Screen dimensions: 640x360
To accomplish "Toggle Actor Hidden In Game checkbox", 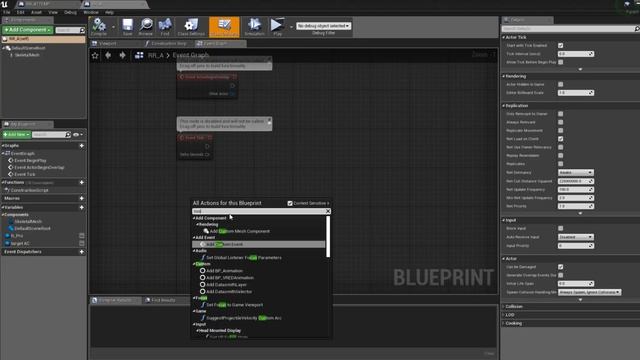I will [x=560, y=84].
